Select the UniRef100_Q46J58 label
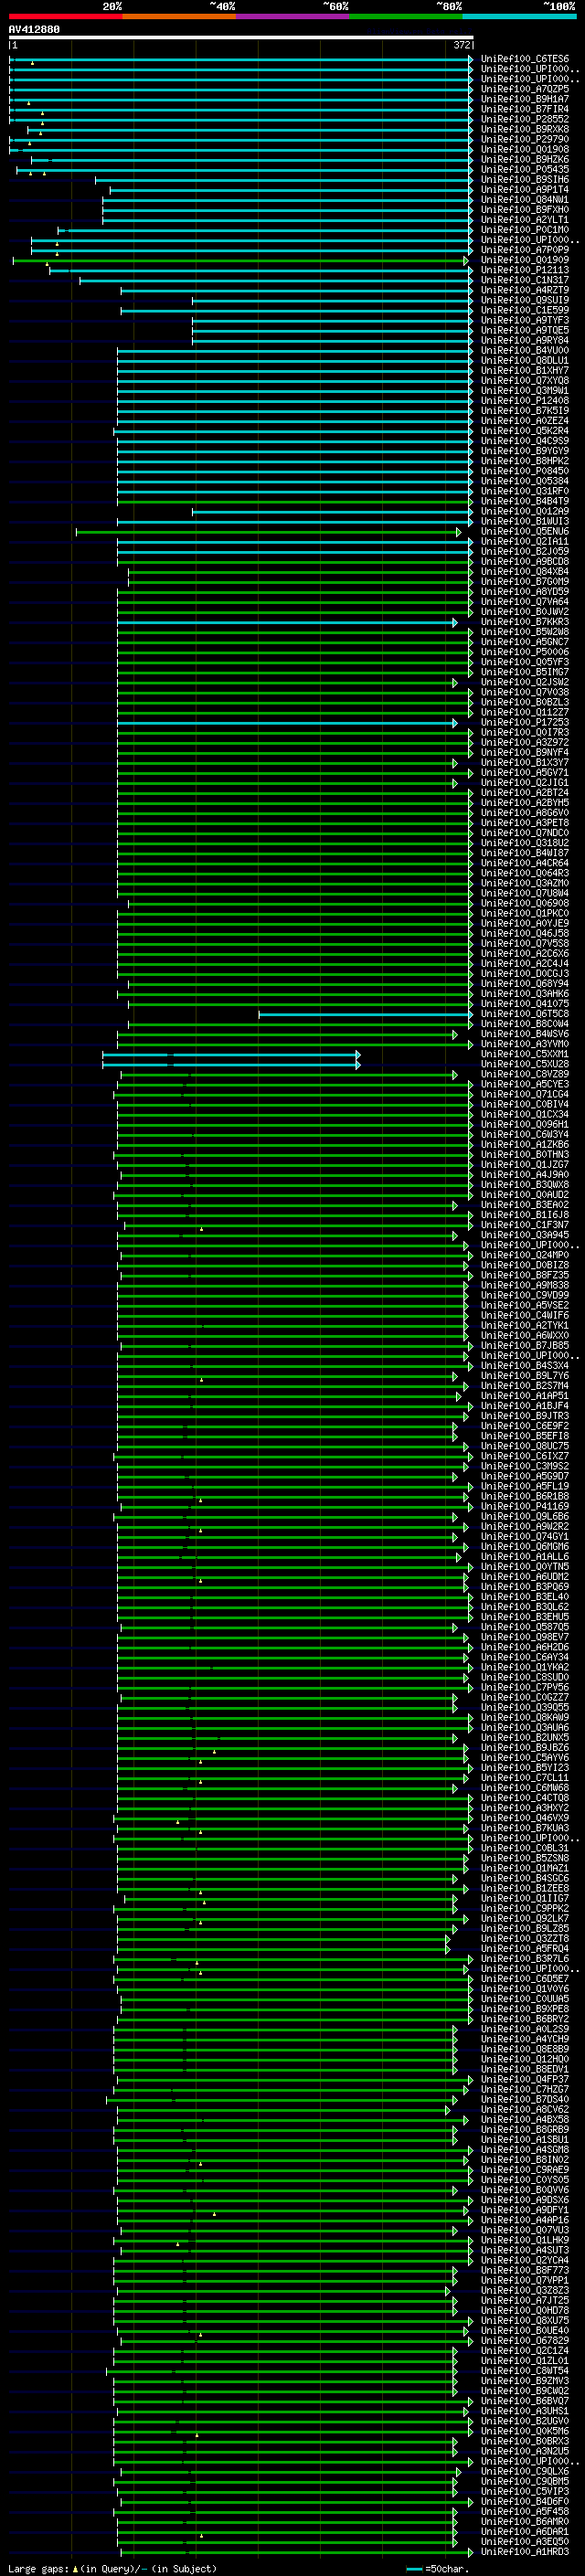585x2576 pixels. pos(525,933)
